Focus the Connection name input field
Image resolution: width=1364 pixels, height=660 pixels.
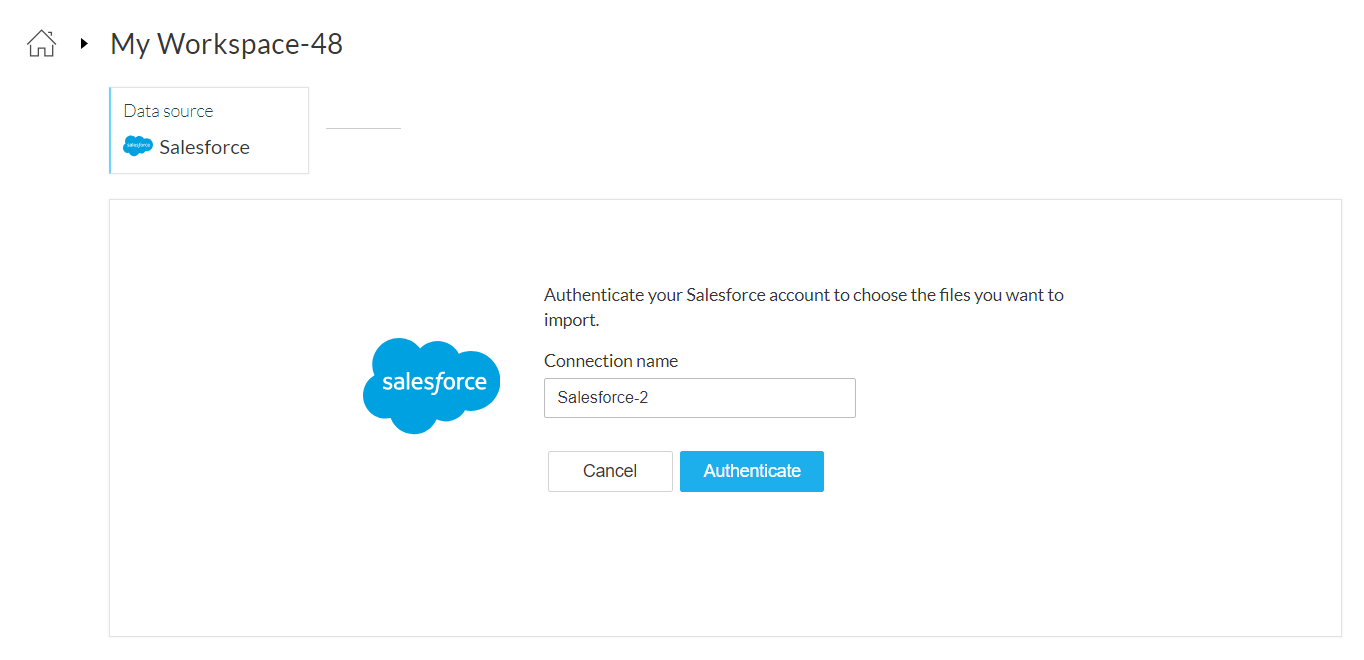point(700,397)
